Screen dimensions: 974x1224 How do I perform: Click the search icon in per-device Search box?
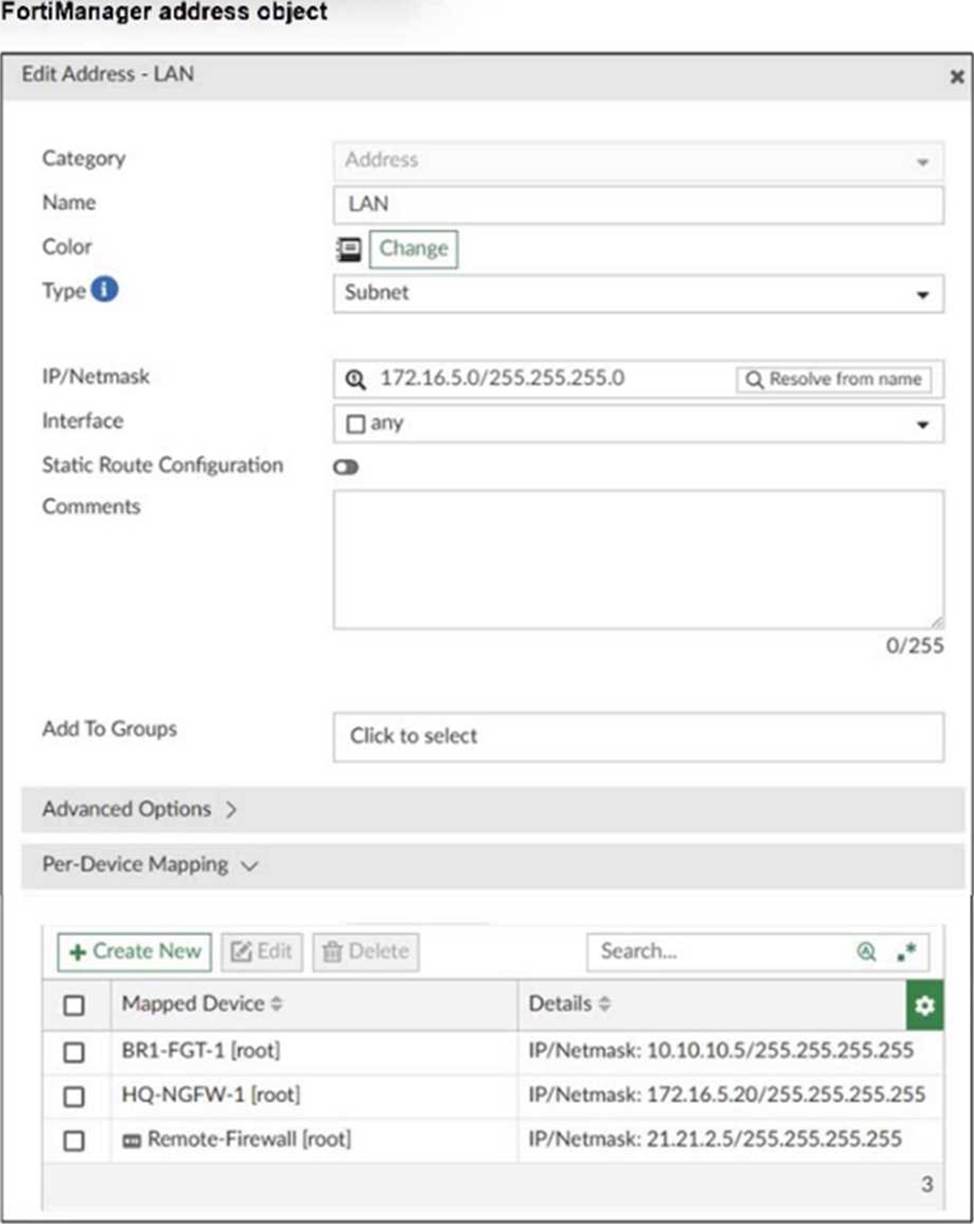pos(866,952)
